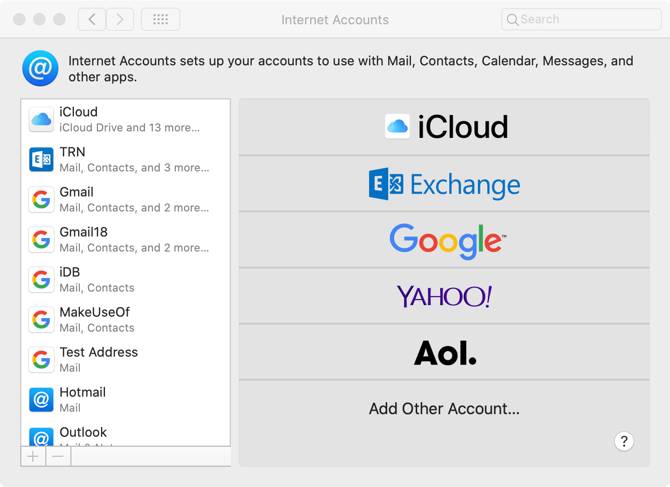Click the @ icon beside Hotmail

pyautogui.click(x=41, y=400)
